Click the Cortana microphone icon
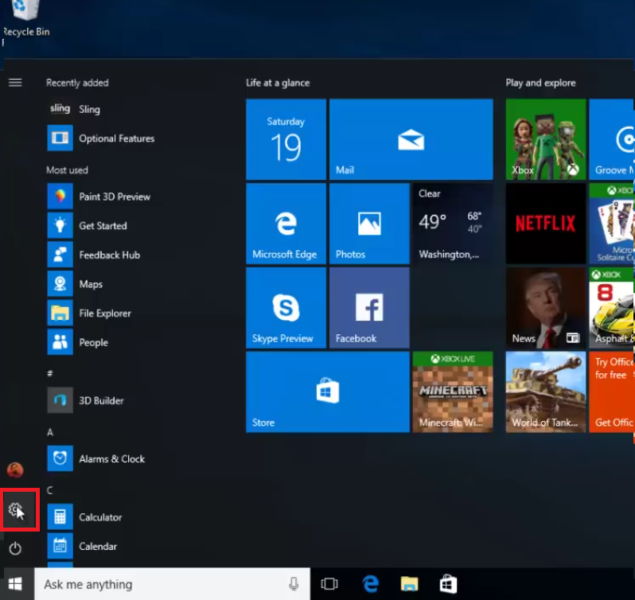 coord(294,584)
